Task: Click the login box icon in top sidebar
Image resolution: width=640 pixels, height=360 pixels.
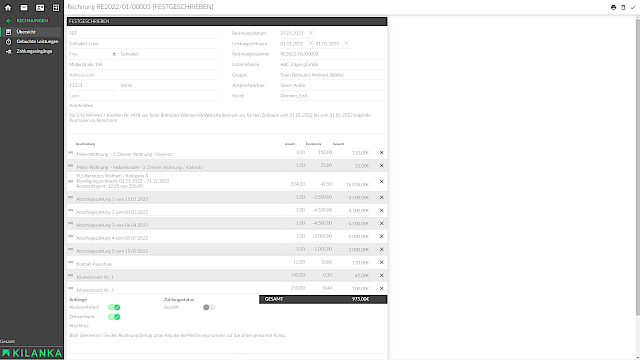Action: coord(56,7)
